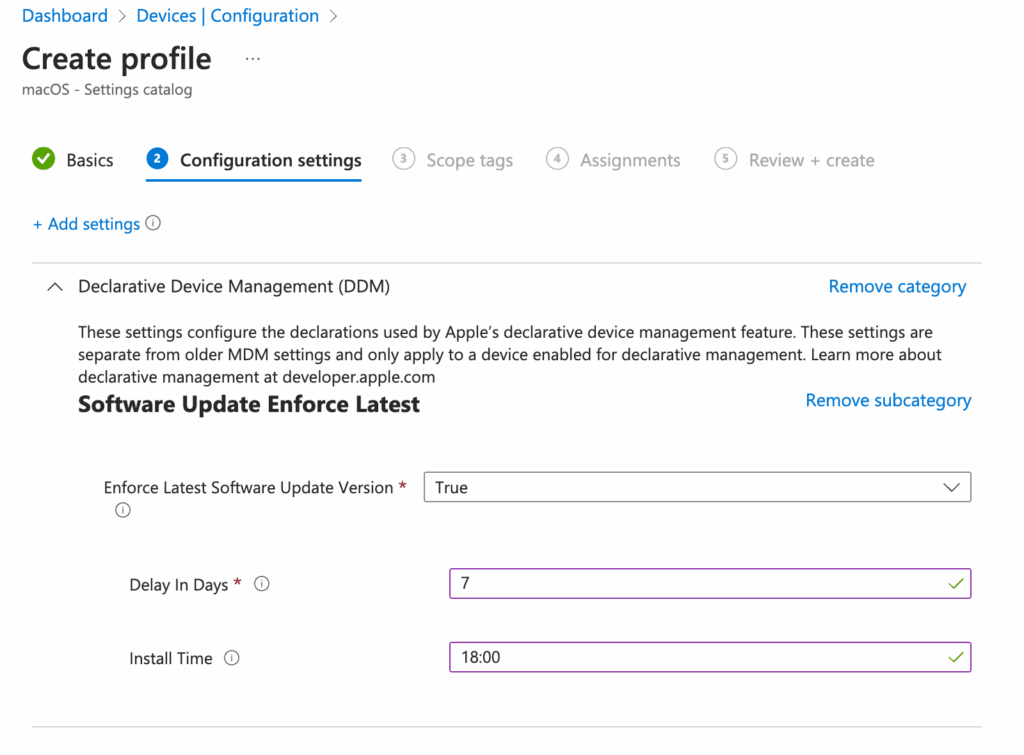Go back to the Basics step

[89, 160]
